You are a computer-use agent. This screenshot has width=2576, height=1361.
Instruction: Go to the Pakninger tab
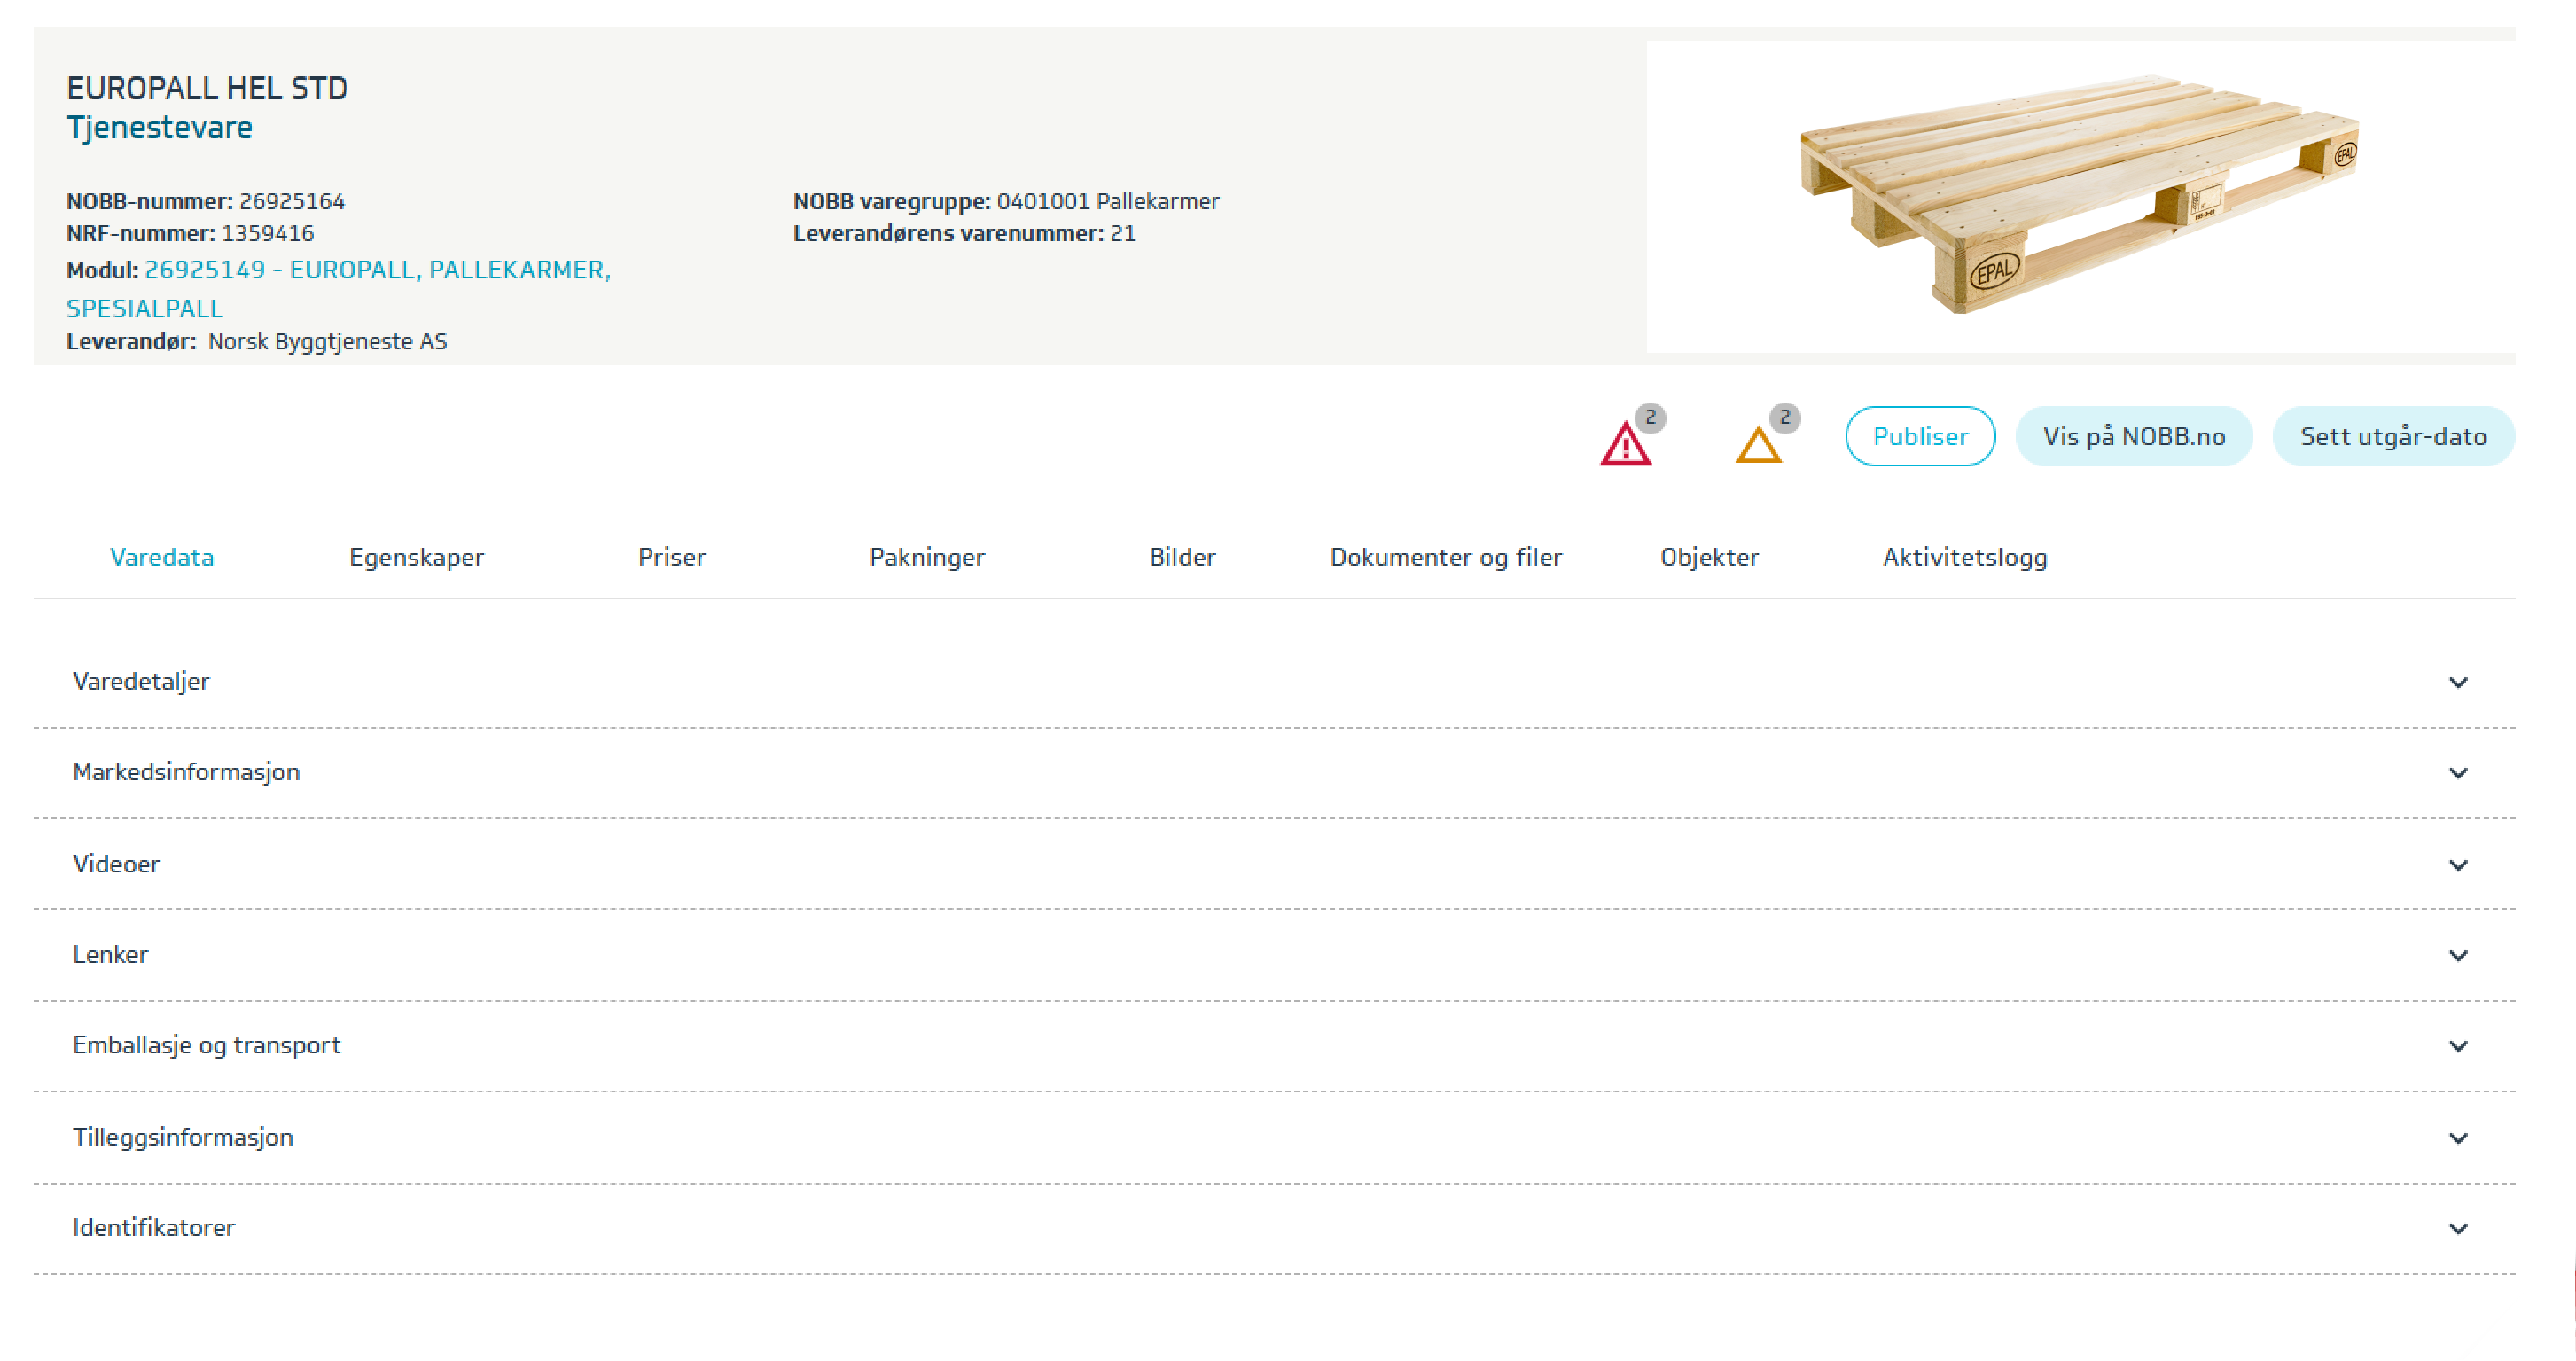point(926,557)
